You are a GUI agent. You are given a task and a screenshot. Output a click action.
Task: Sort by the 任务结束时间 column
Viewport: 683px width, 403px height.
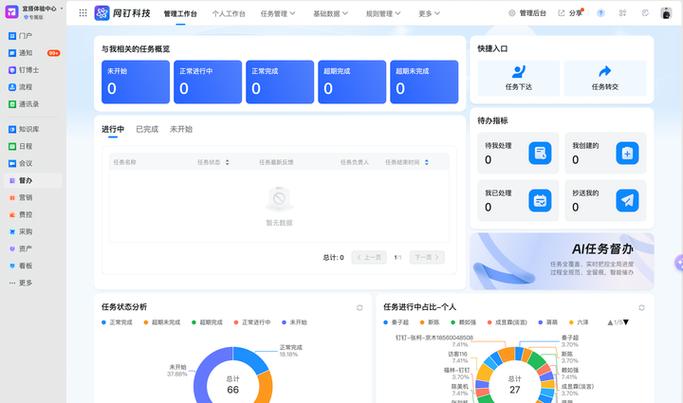[426, 162]
